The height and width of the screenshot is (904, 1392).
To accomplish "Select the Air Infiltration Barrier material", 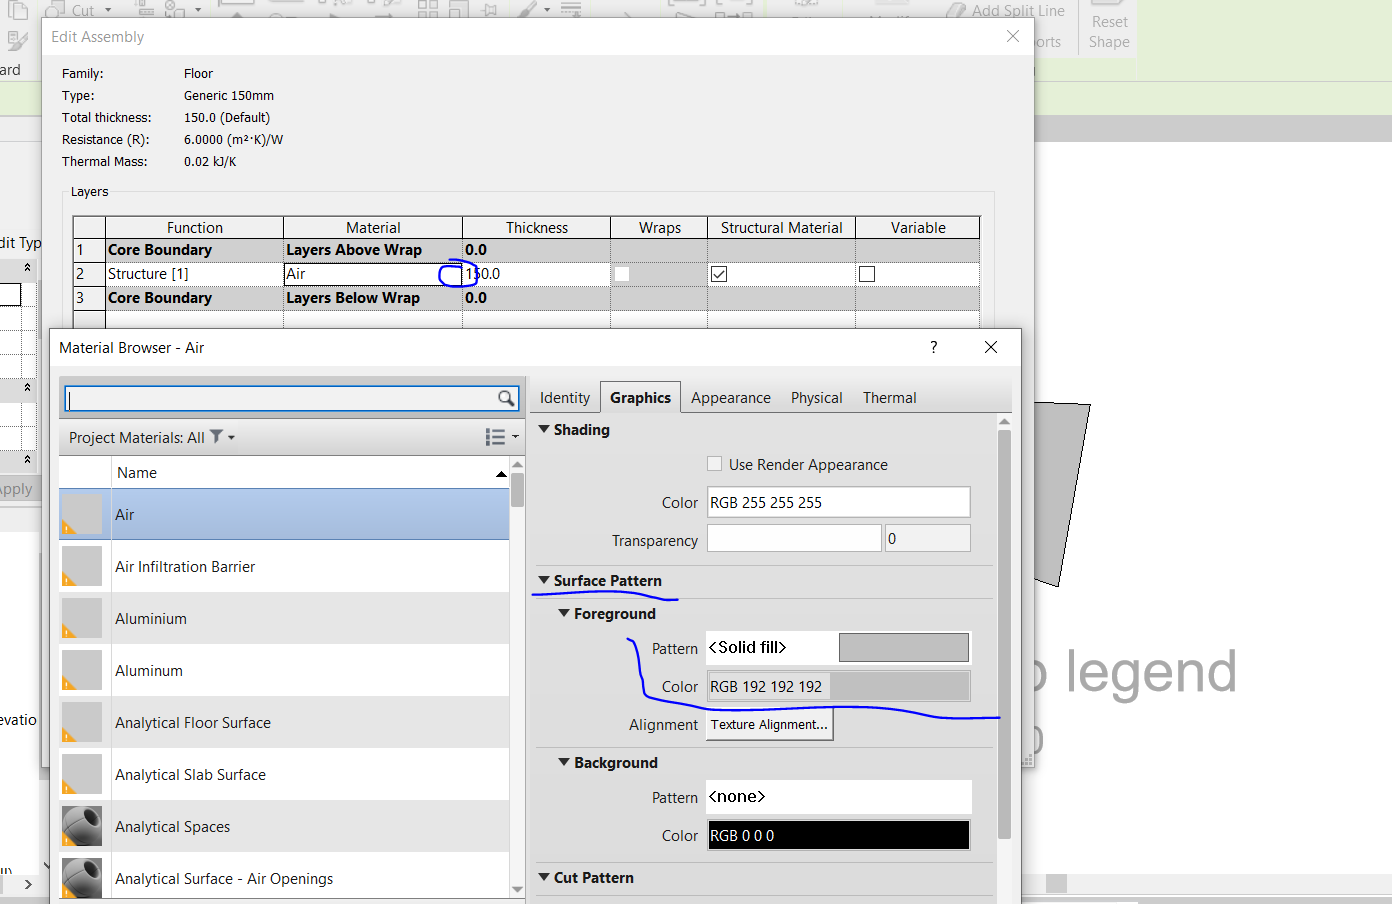I will click(x=284, y=566).
